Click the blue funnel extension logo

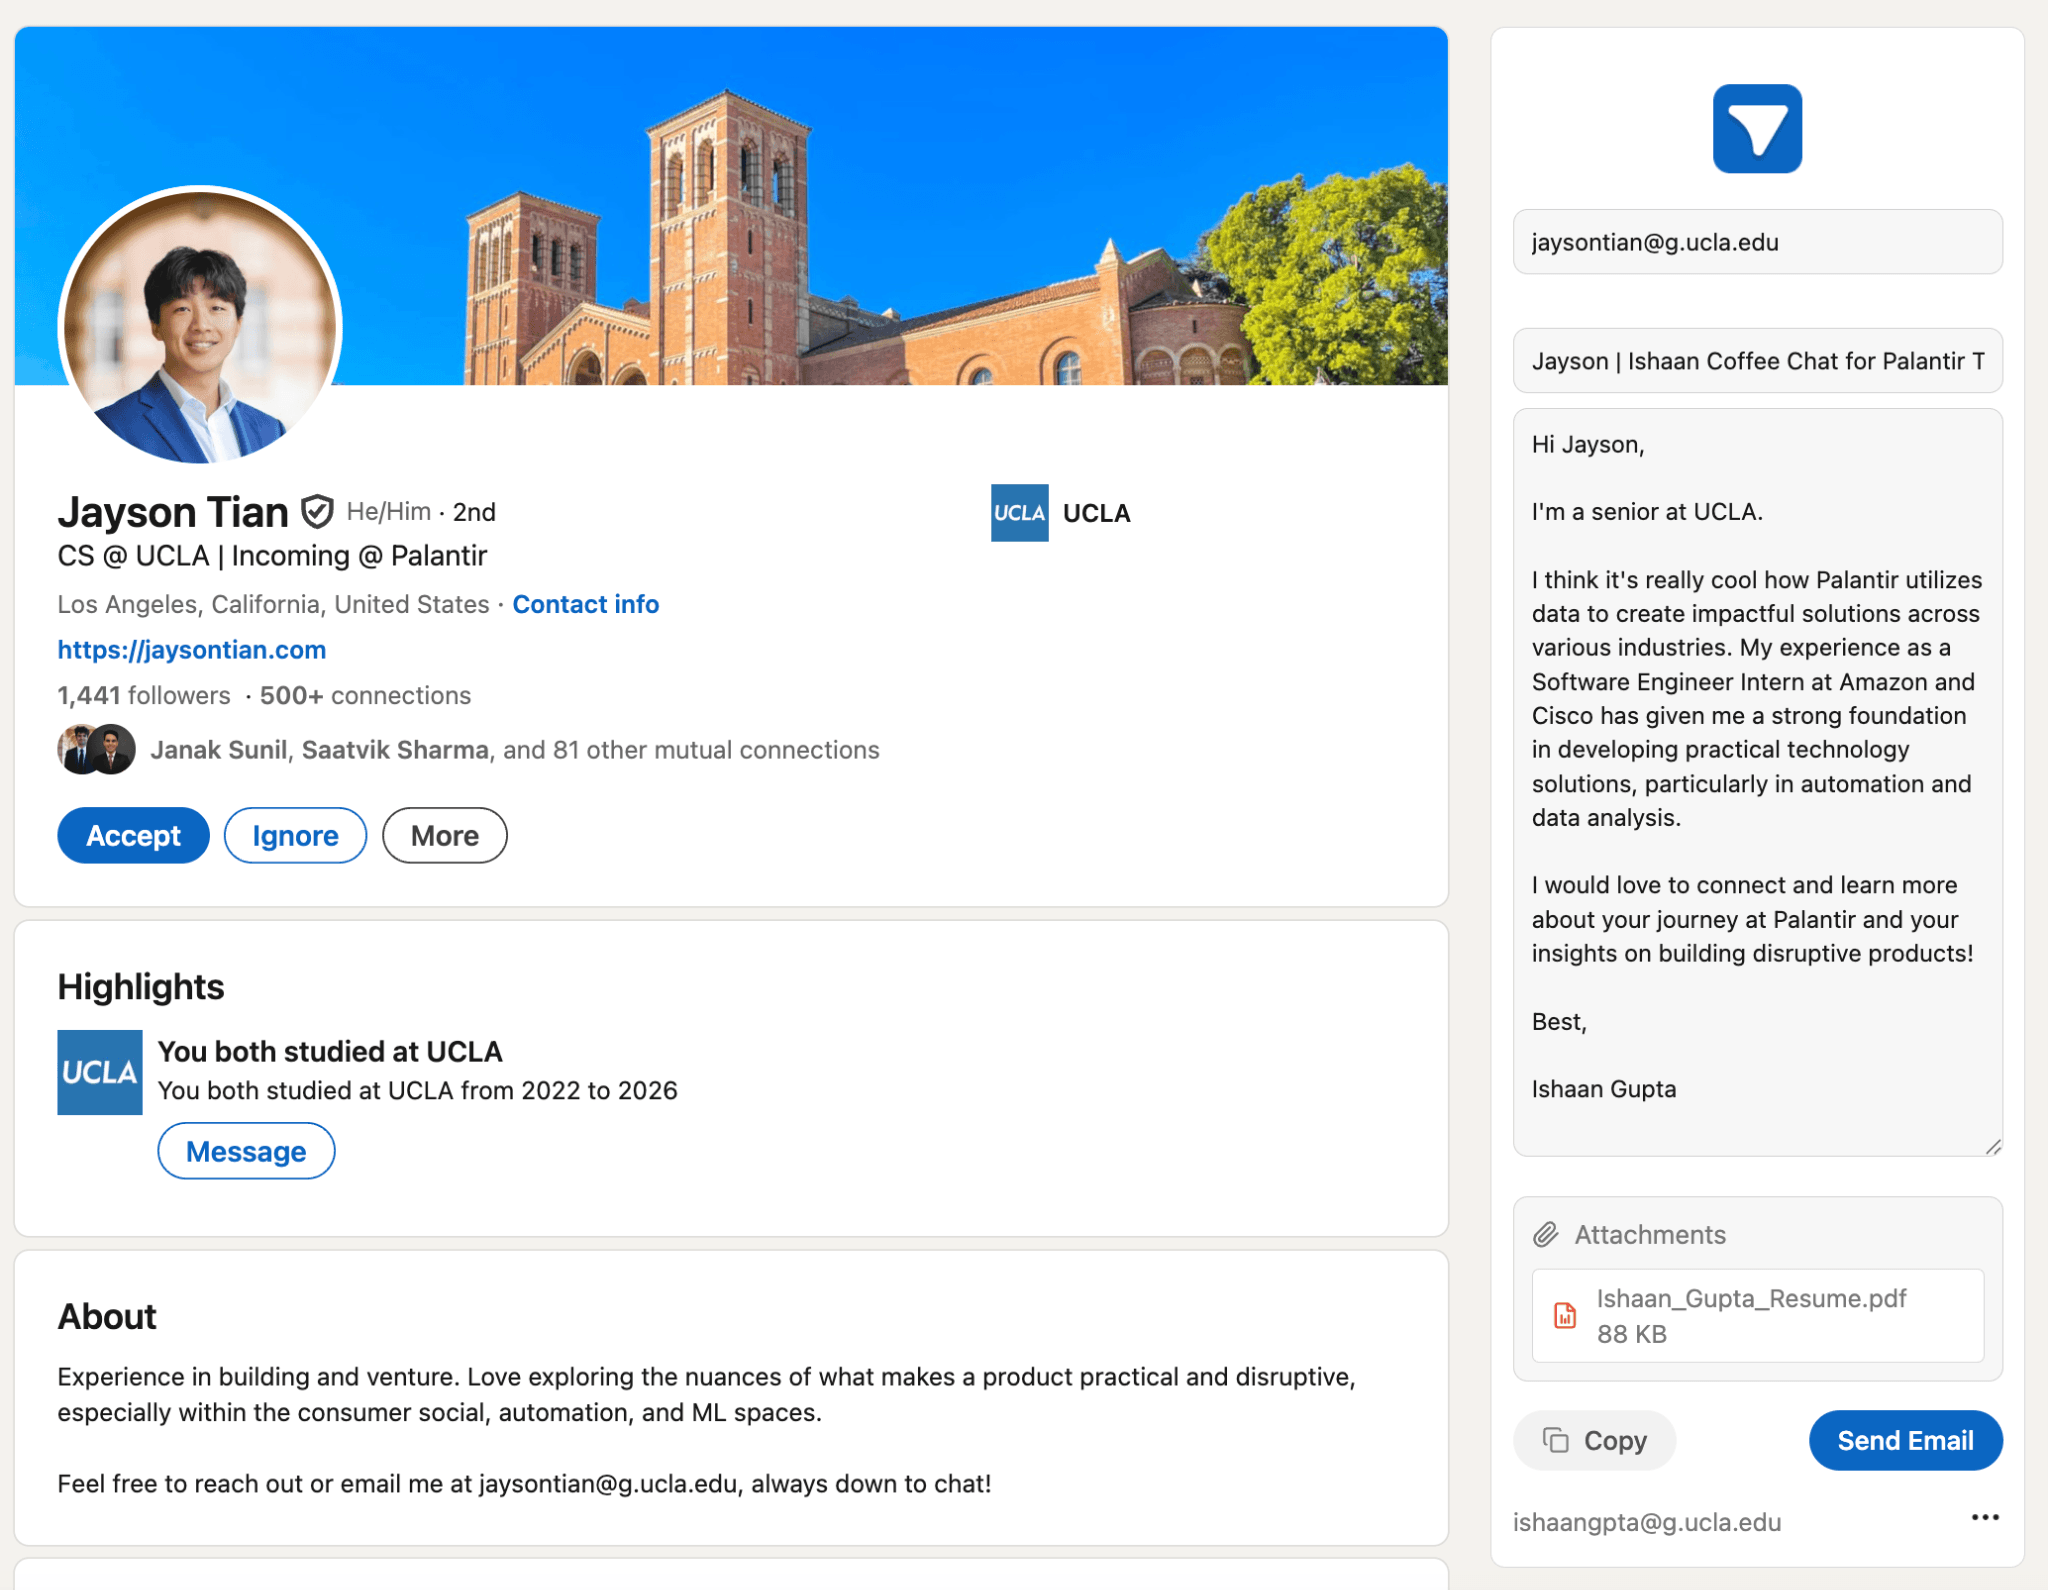tap(1757, 129)
